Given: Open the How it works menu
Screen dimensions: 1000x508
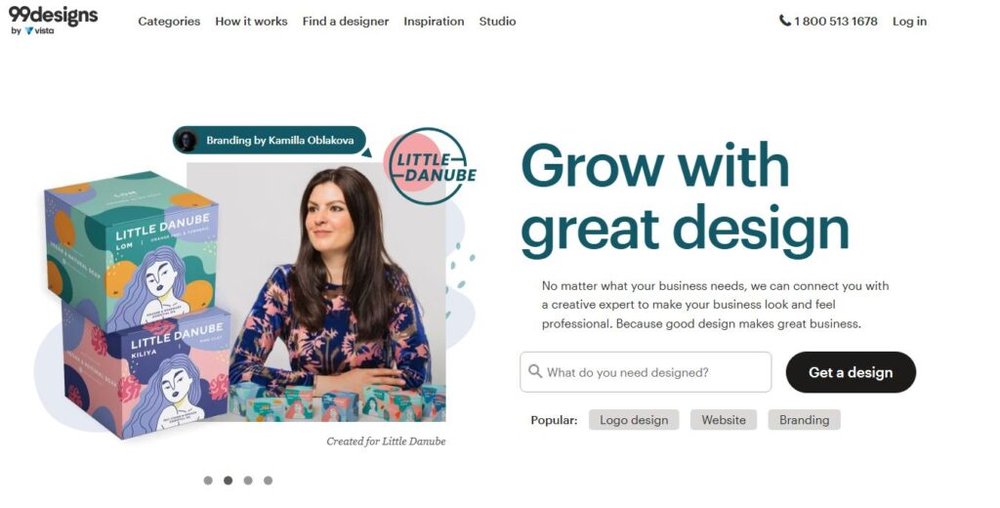Looking at the screenshot, I should (251, 21).
